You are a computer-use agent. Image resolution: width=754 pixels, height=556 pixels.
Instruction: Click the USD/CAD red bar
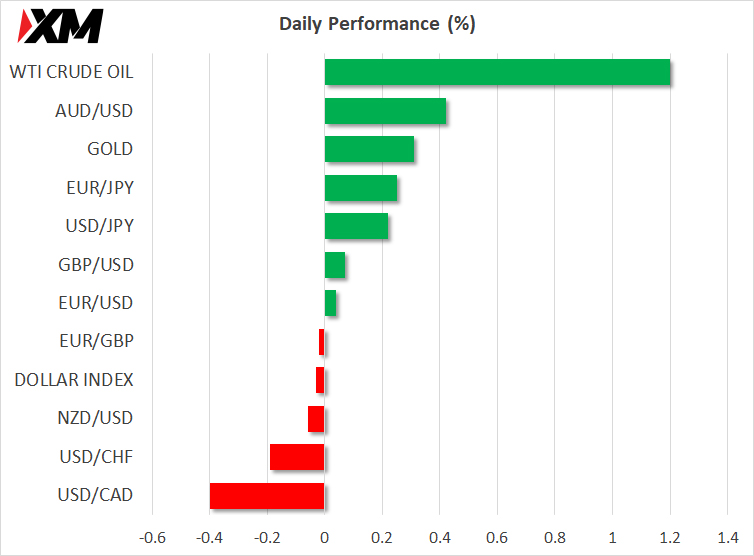(x=267, y=496)
